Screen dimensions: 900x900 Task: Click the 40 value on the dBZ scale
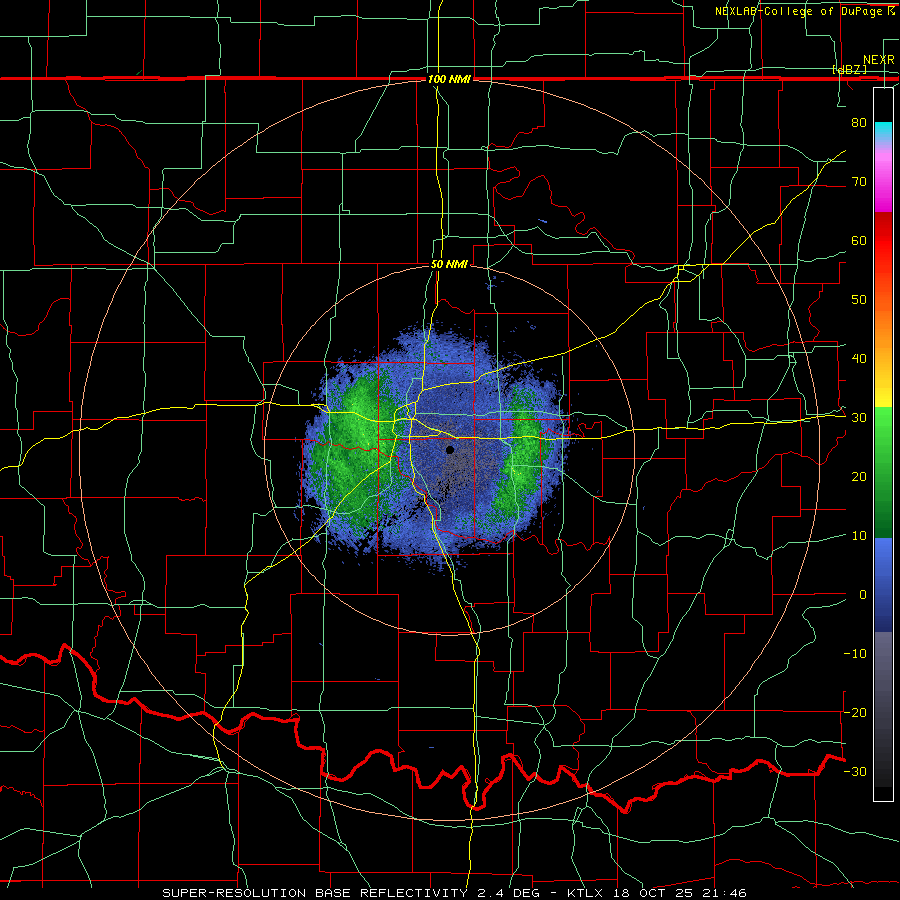click(859, 359)
